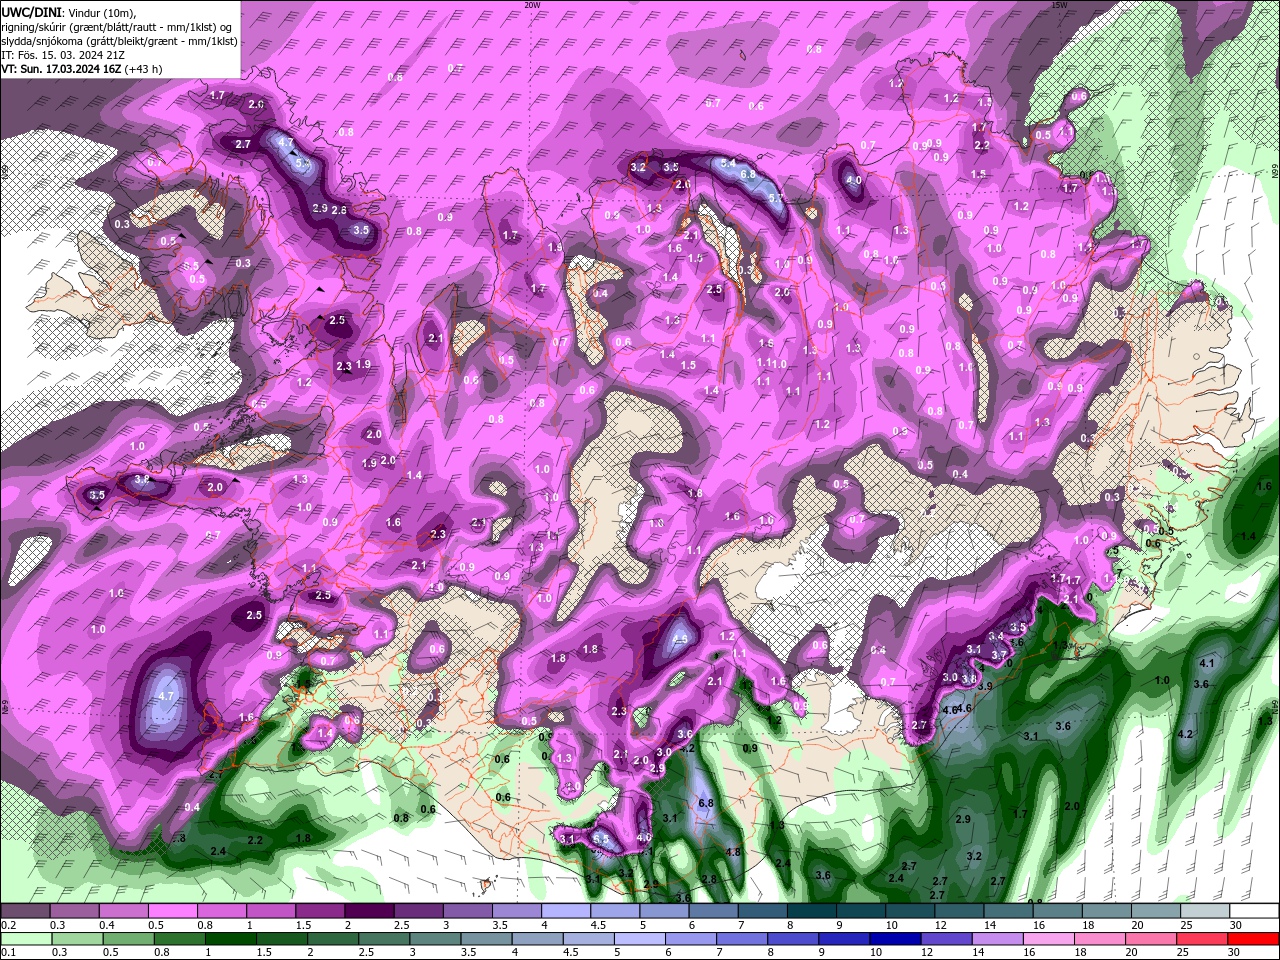
Task: Click the 5.4 snowfall value on the map
Action: tap(728, 162)
